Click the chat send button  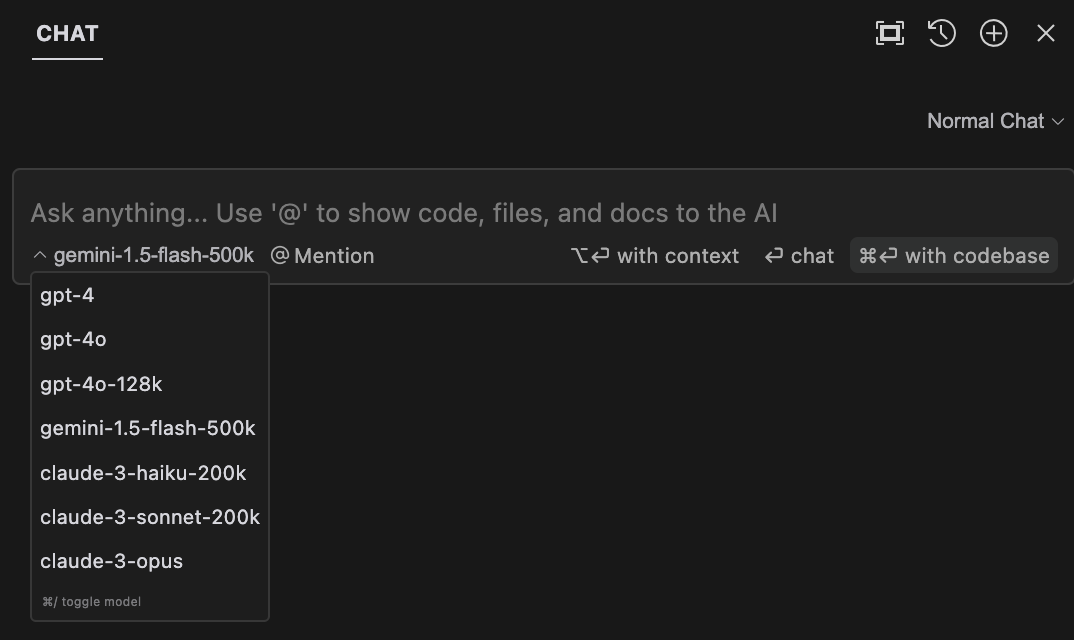point(799,256)
